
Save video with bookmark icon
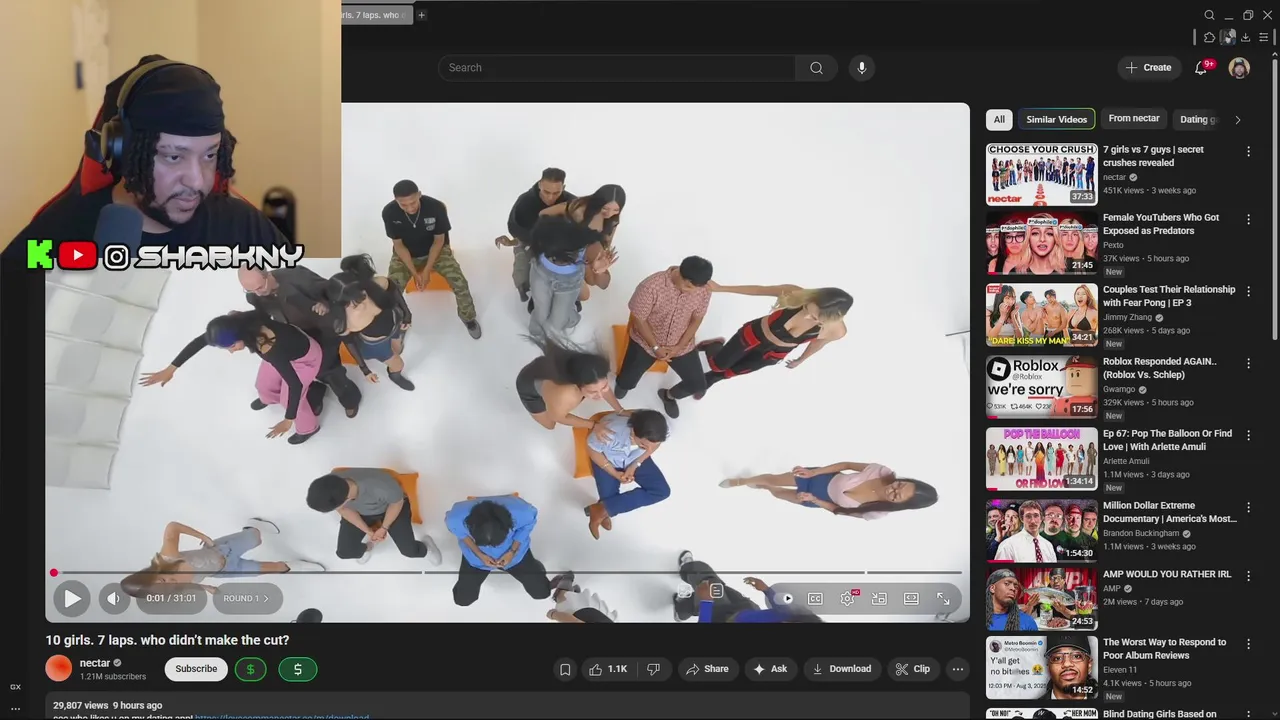tap(565, 669)
